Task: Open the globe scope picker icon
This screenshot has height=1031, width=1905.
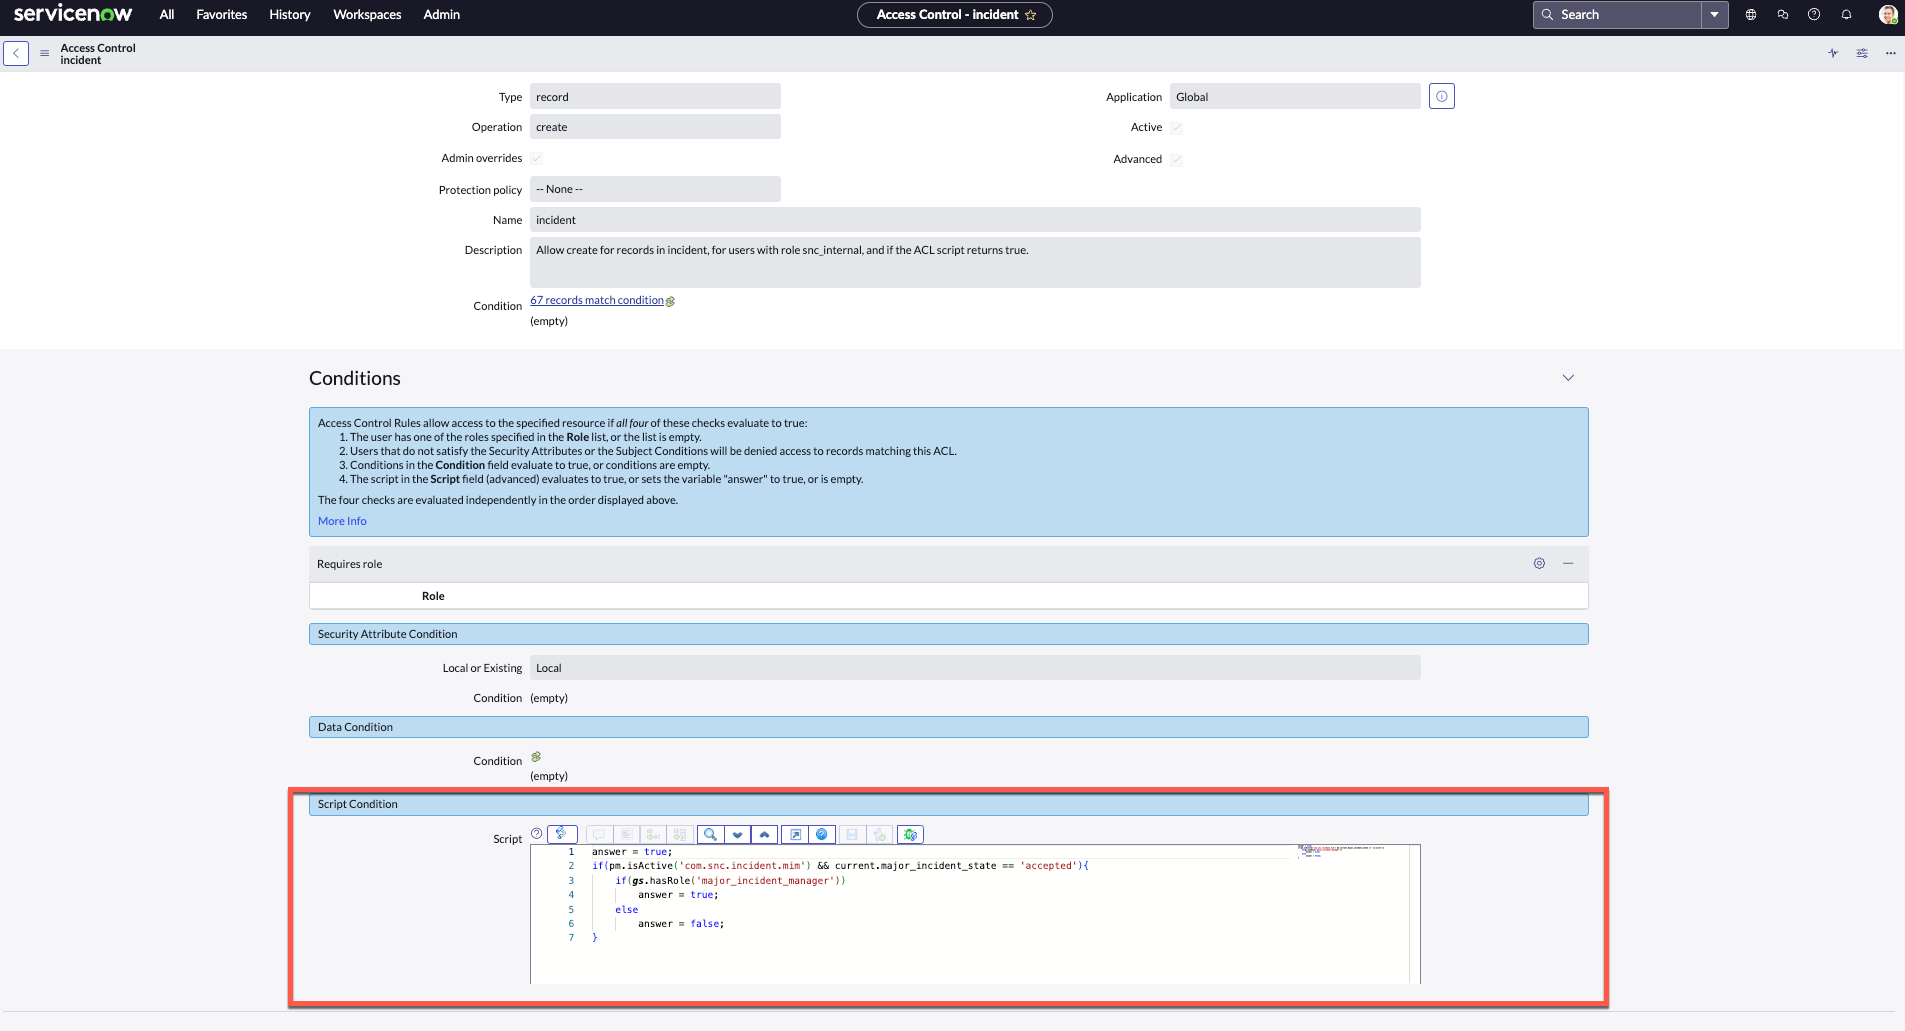Action: [1751, 14]
